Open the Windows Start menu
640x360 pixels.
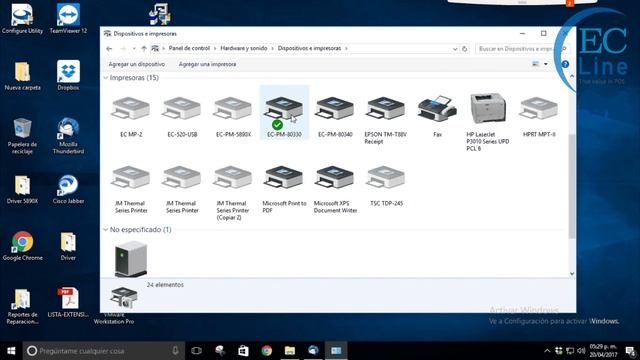(x=11, y=351)
